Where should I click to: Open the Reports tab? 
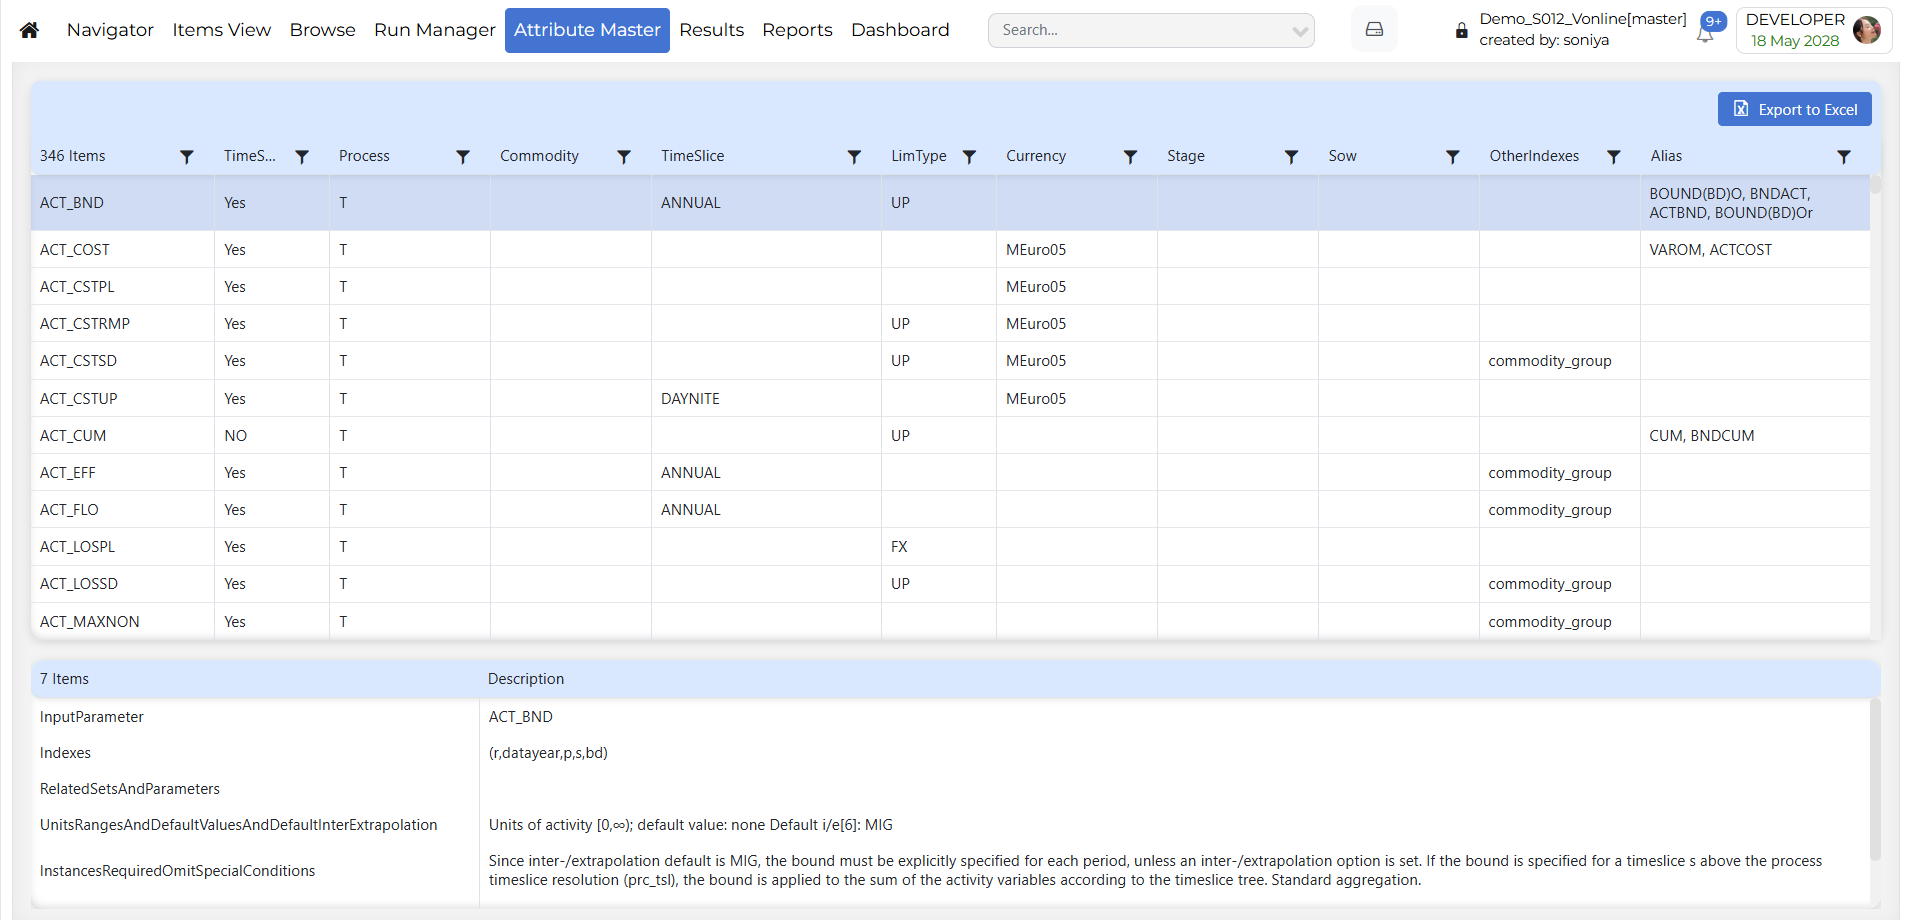pyautogui.click(x=797, y=30)
